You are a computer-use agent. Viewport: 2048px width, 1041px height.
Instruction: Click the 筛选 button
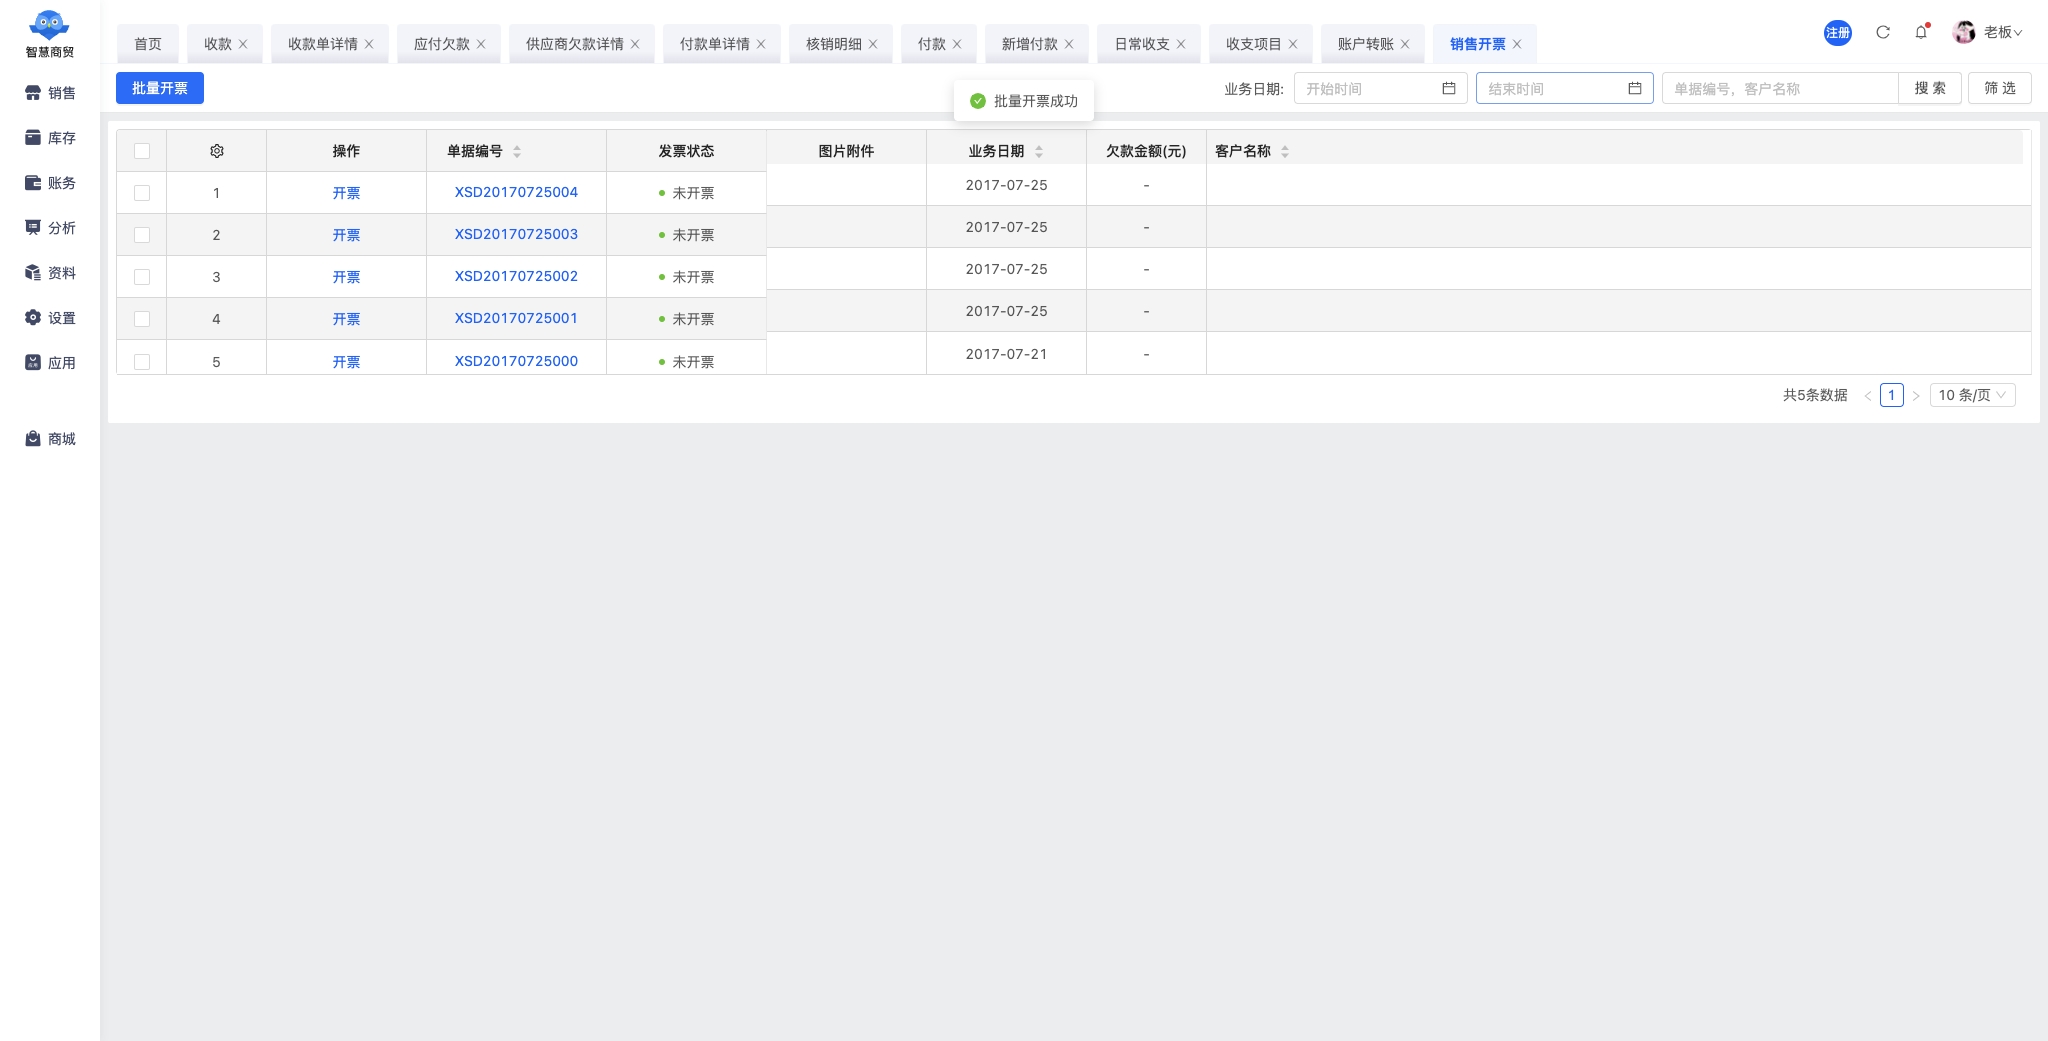[x=2000, y=88]
